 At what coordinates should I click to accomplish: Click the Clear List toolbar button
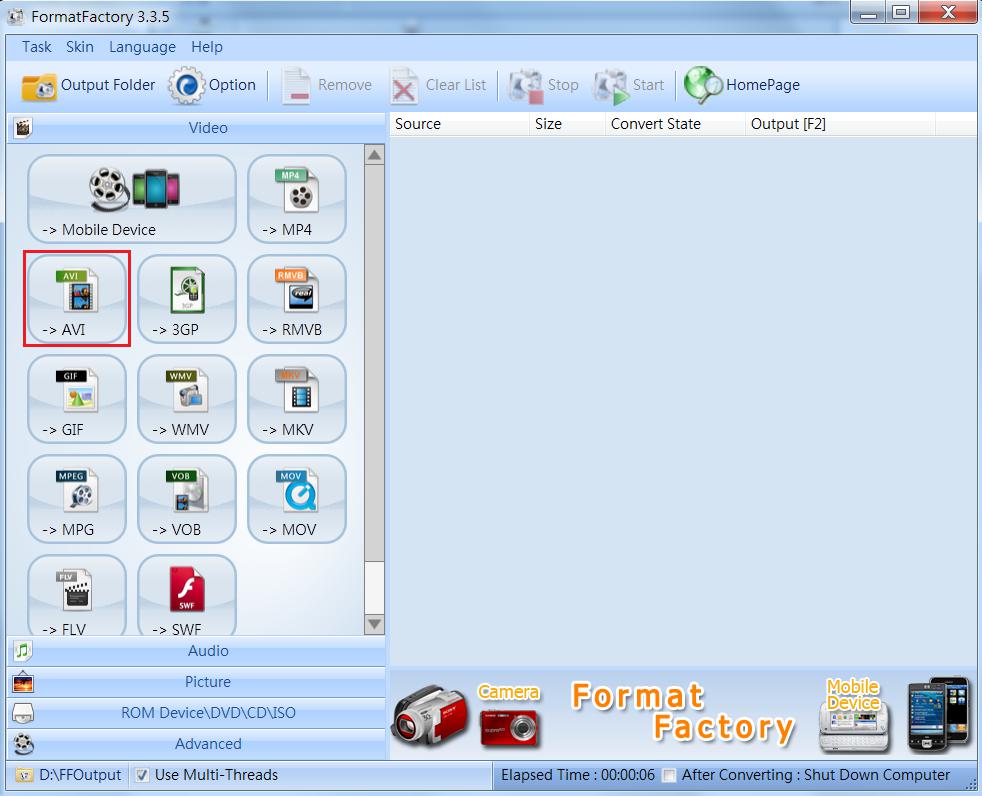coord(439,85)
